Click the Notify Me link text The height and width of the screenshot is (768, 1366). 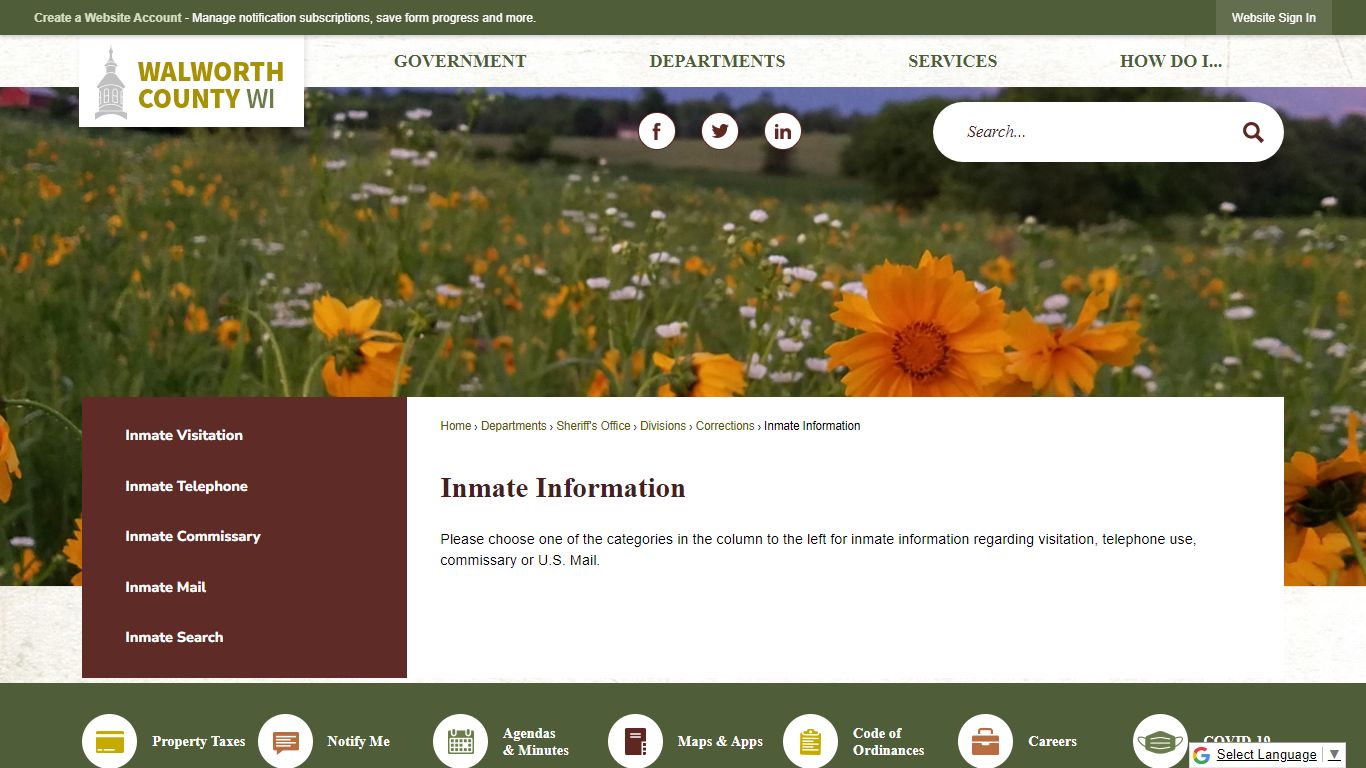pyautogui.click(x=358, y=742)
